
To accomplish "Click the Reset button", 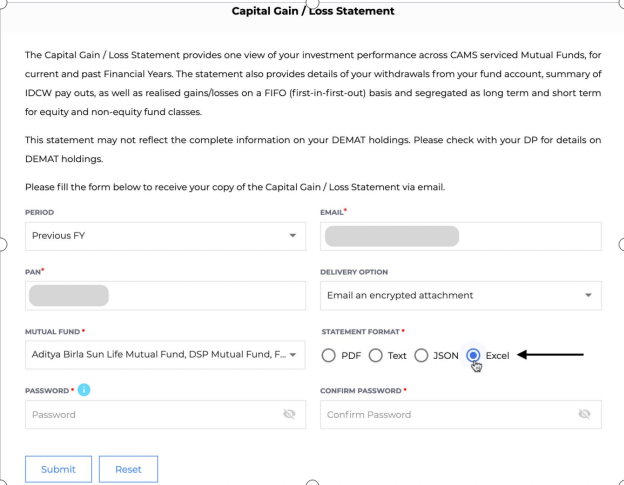I will point(129,469).
